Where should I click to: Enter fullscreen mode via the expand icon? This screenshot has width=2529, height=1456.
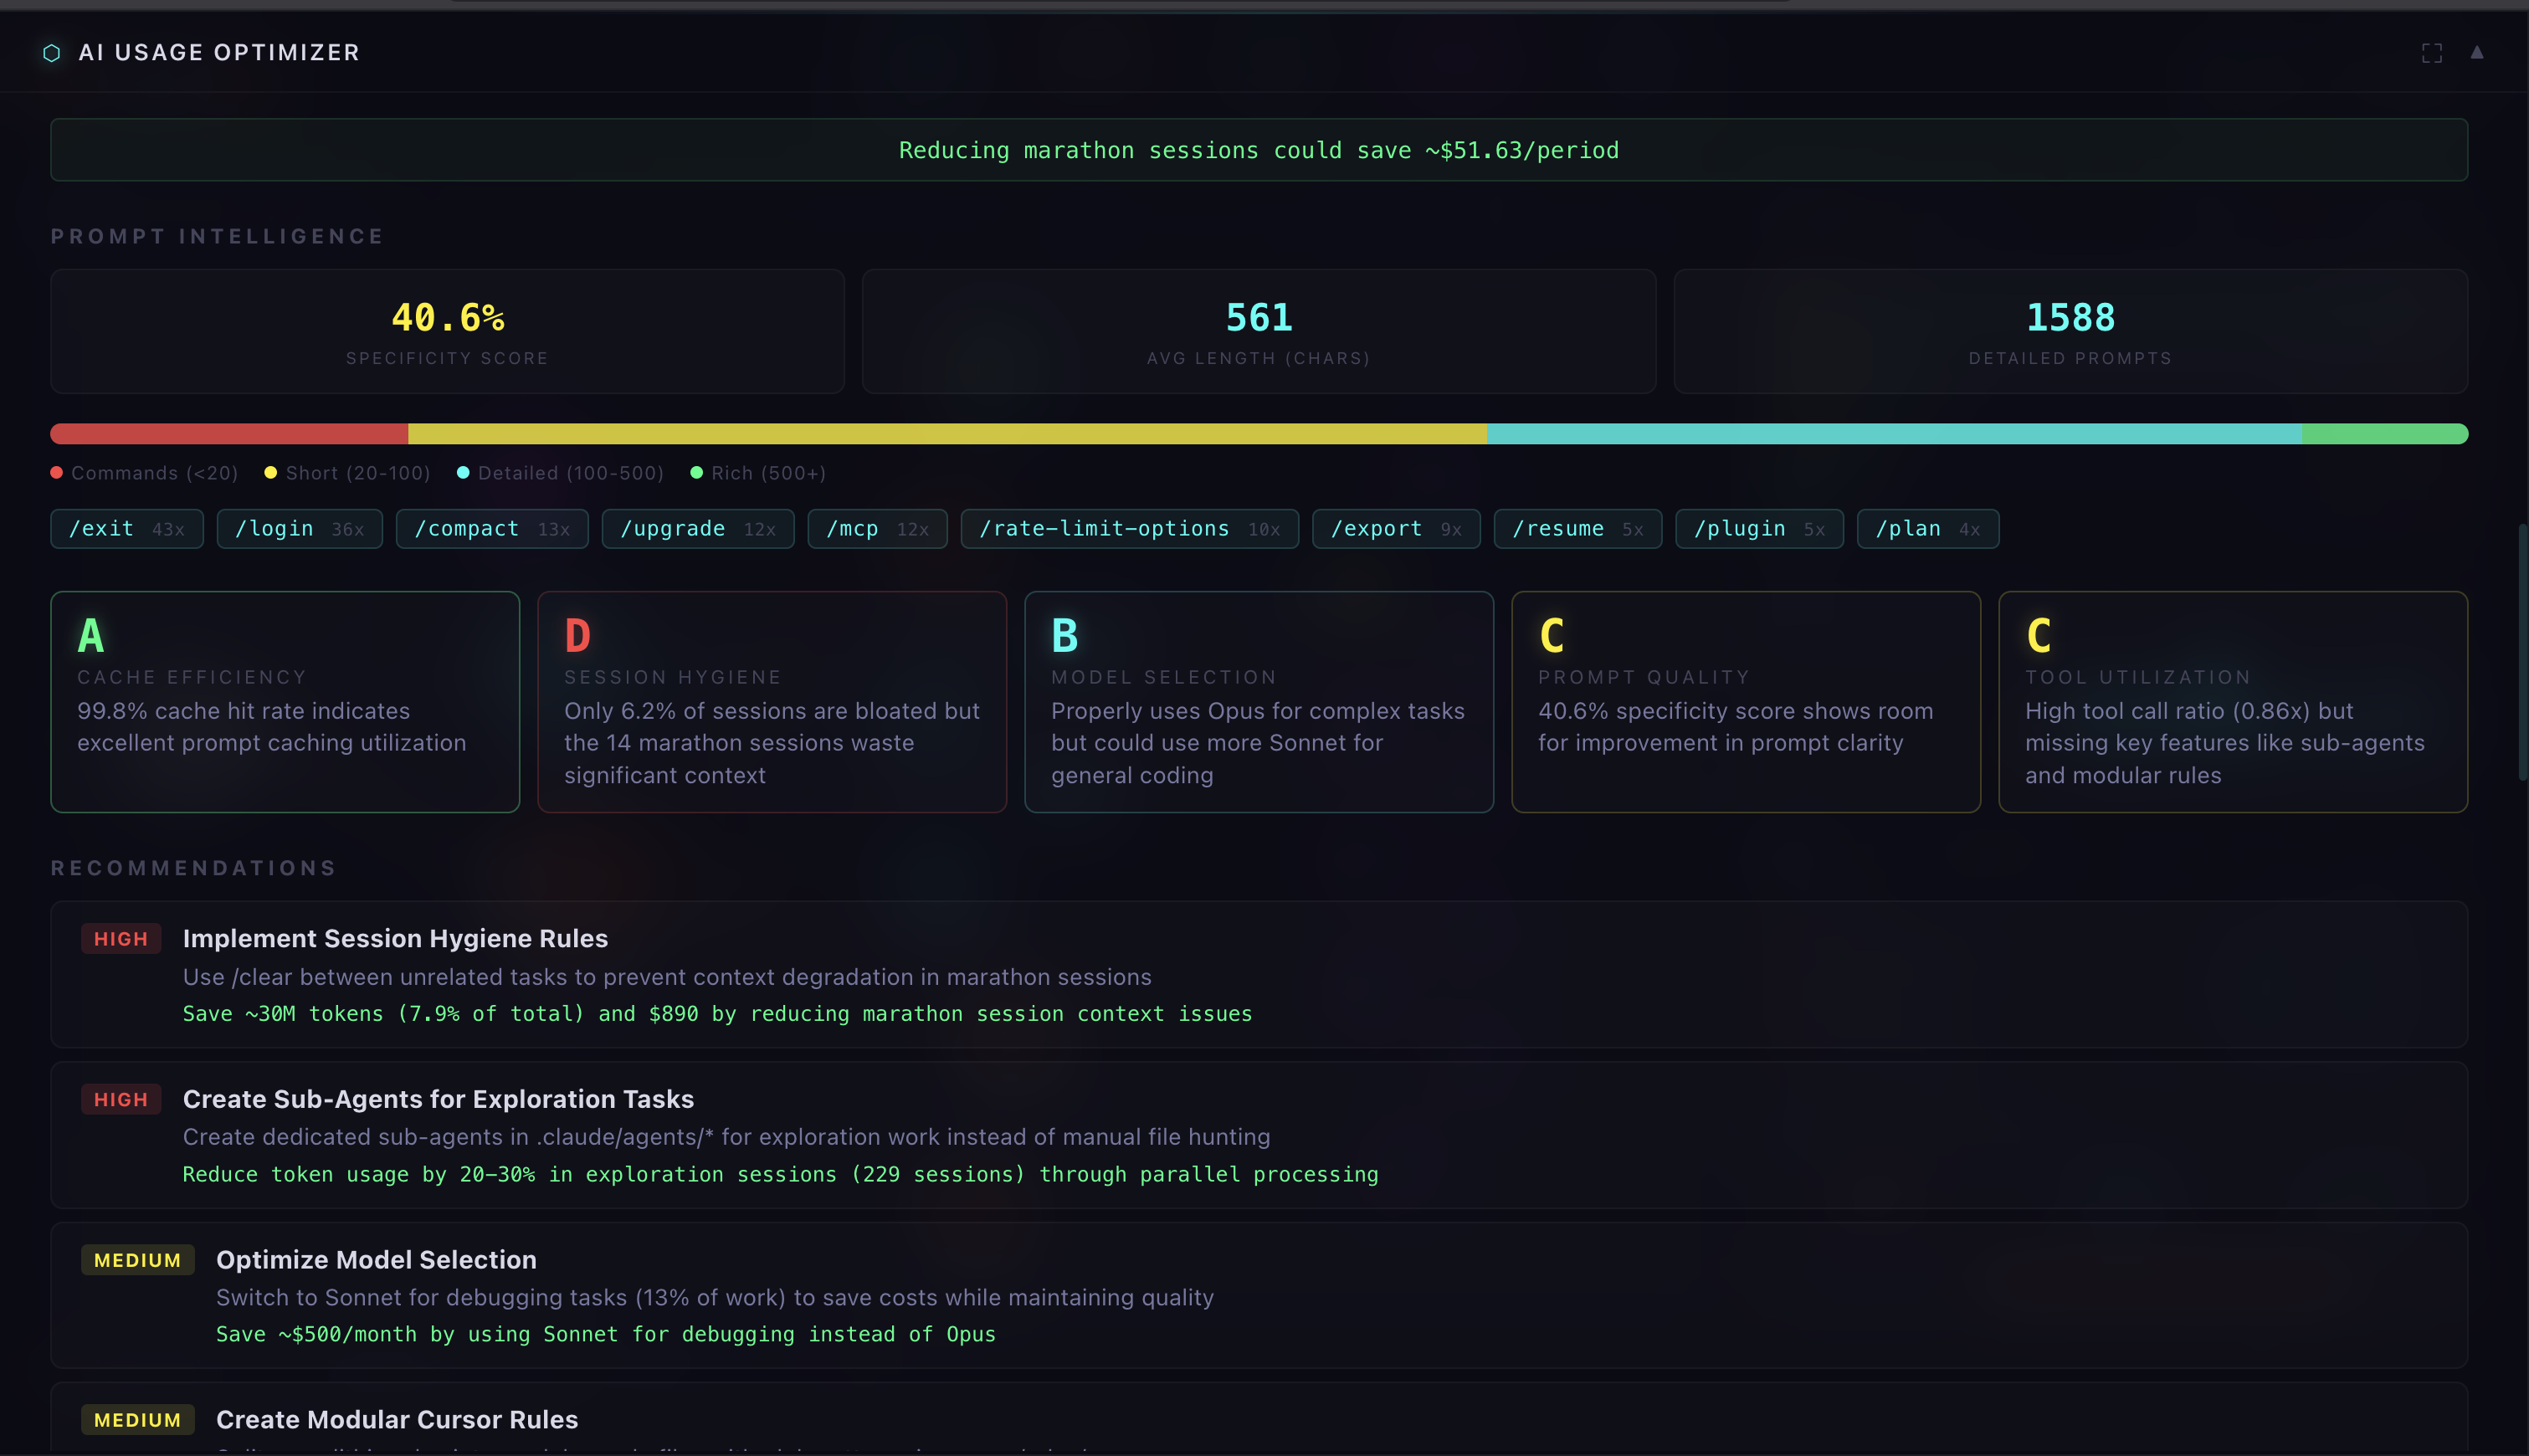click(2433, 53)
